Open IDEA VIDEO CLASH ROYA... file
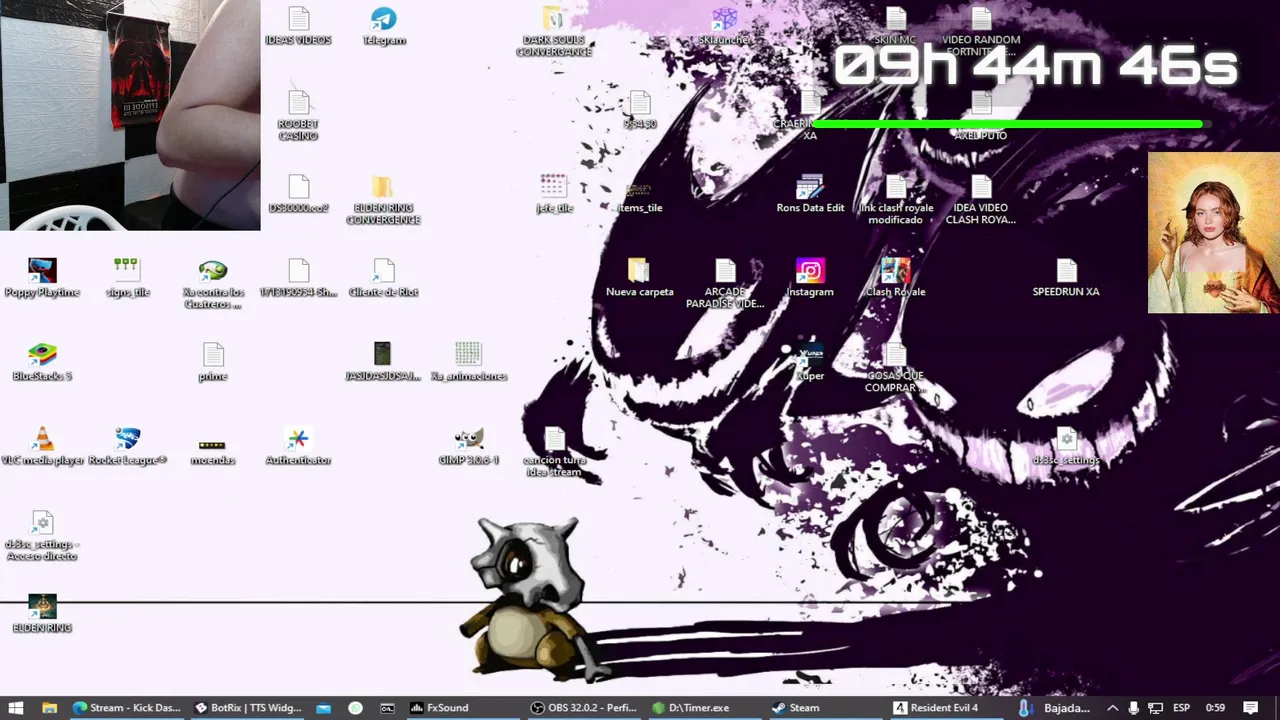This screenshot has height=720, width=1280. coord(981,200)
